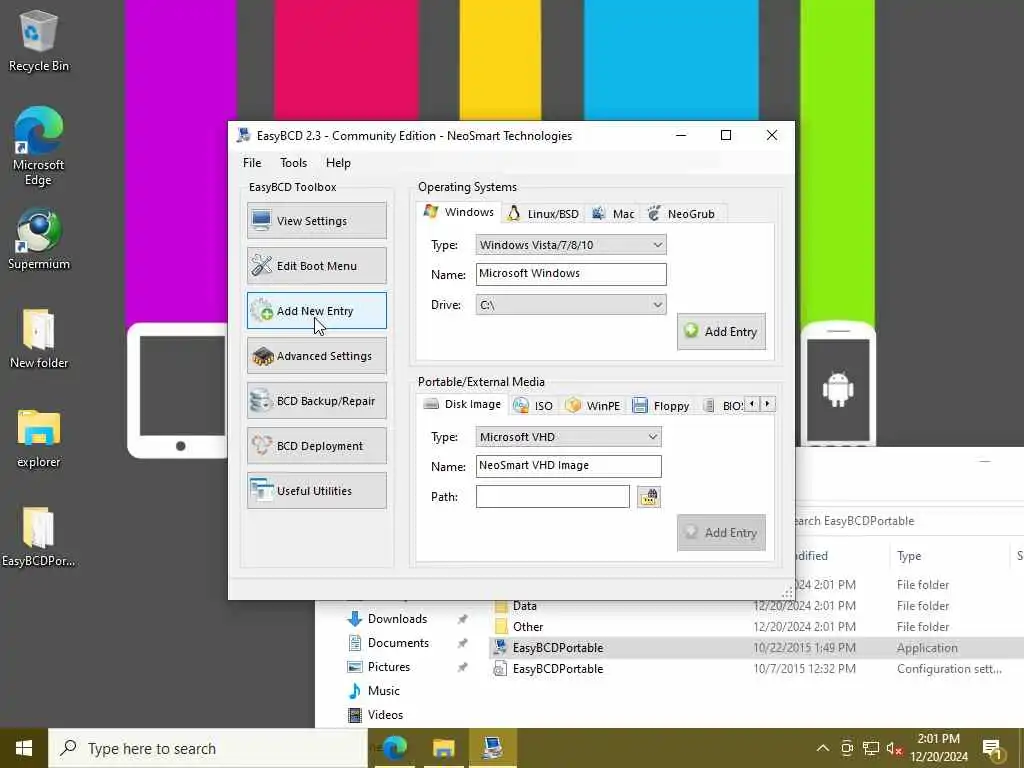
Task: Select New folder on desktop
Action: coord(39,338)
